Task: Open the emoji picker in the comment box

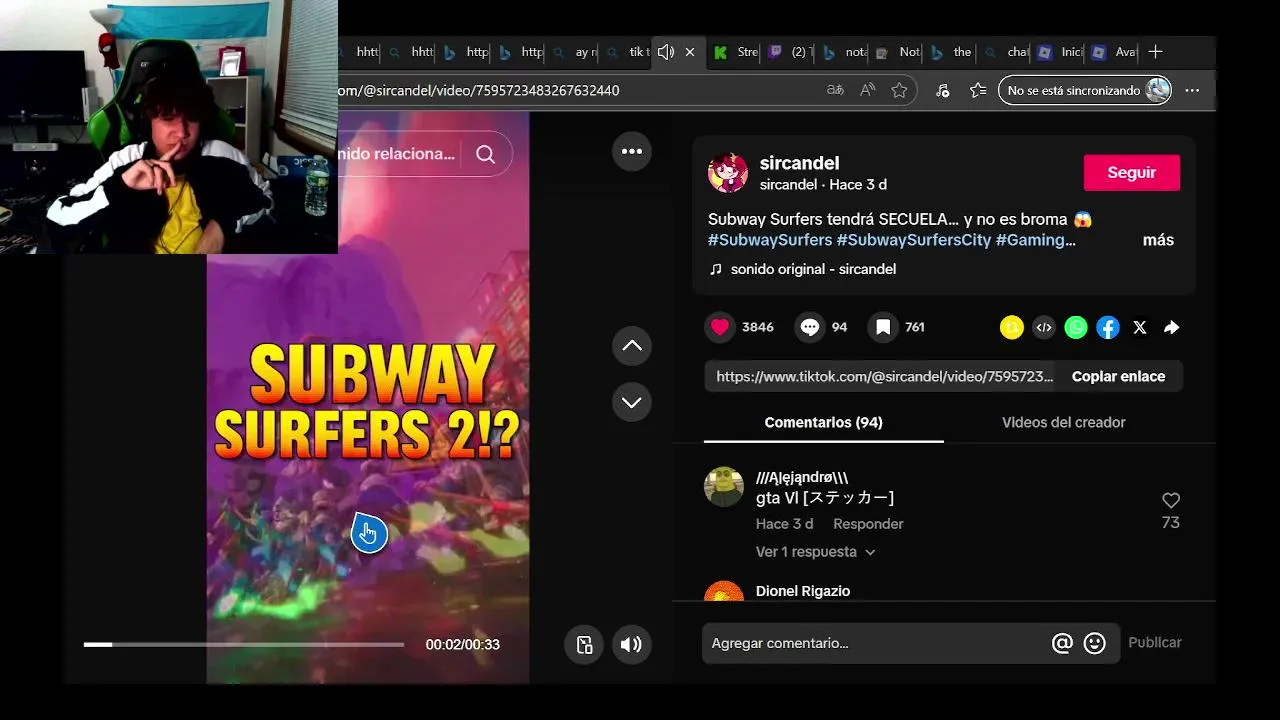Action: [1095, 643]
